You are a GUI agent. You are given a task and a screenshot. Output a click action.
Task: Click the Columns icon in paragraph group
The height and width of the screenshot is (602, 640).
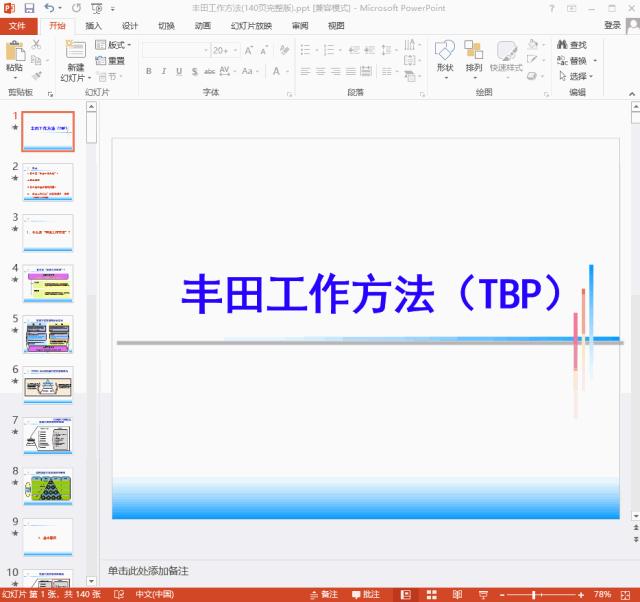pyautogui.click(x=389, y=72)
